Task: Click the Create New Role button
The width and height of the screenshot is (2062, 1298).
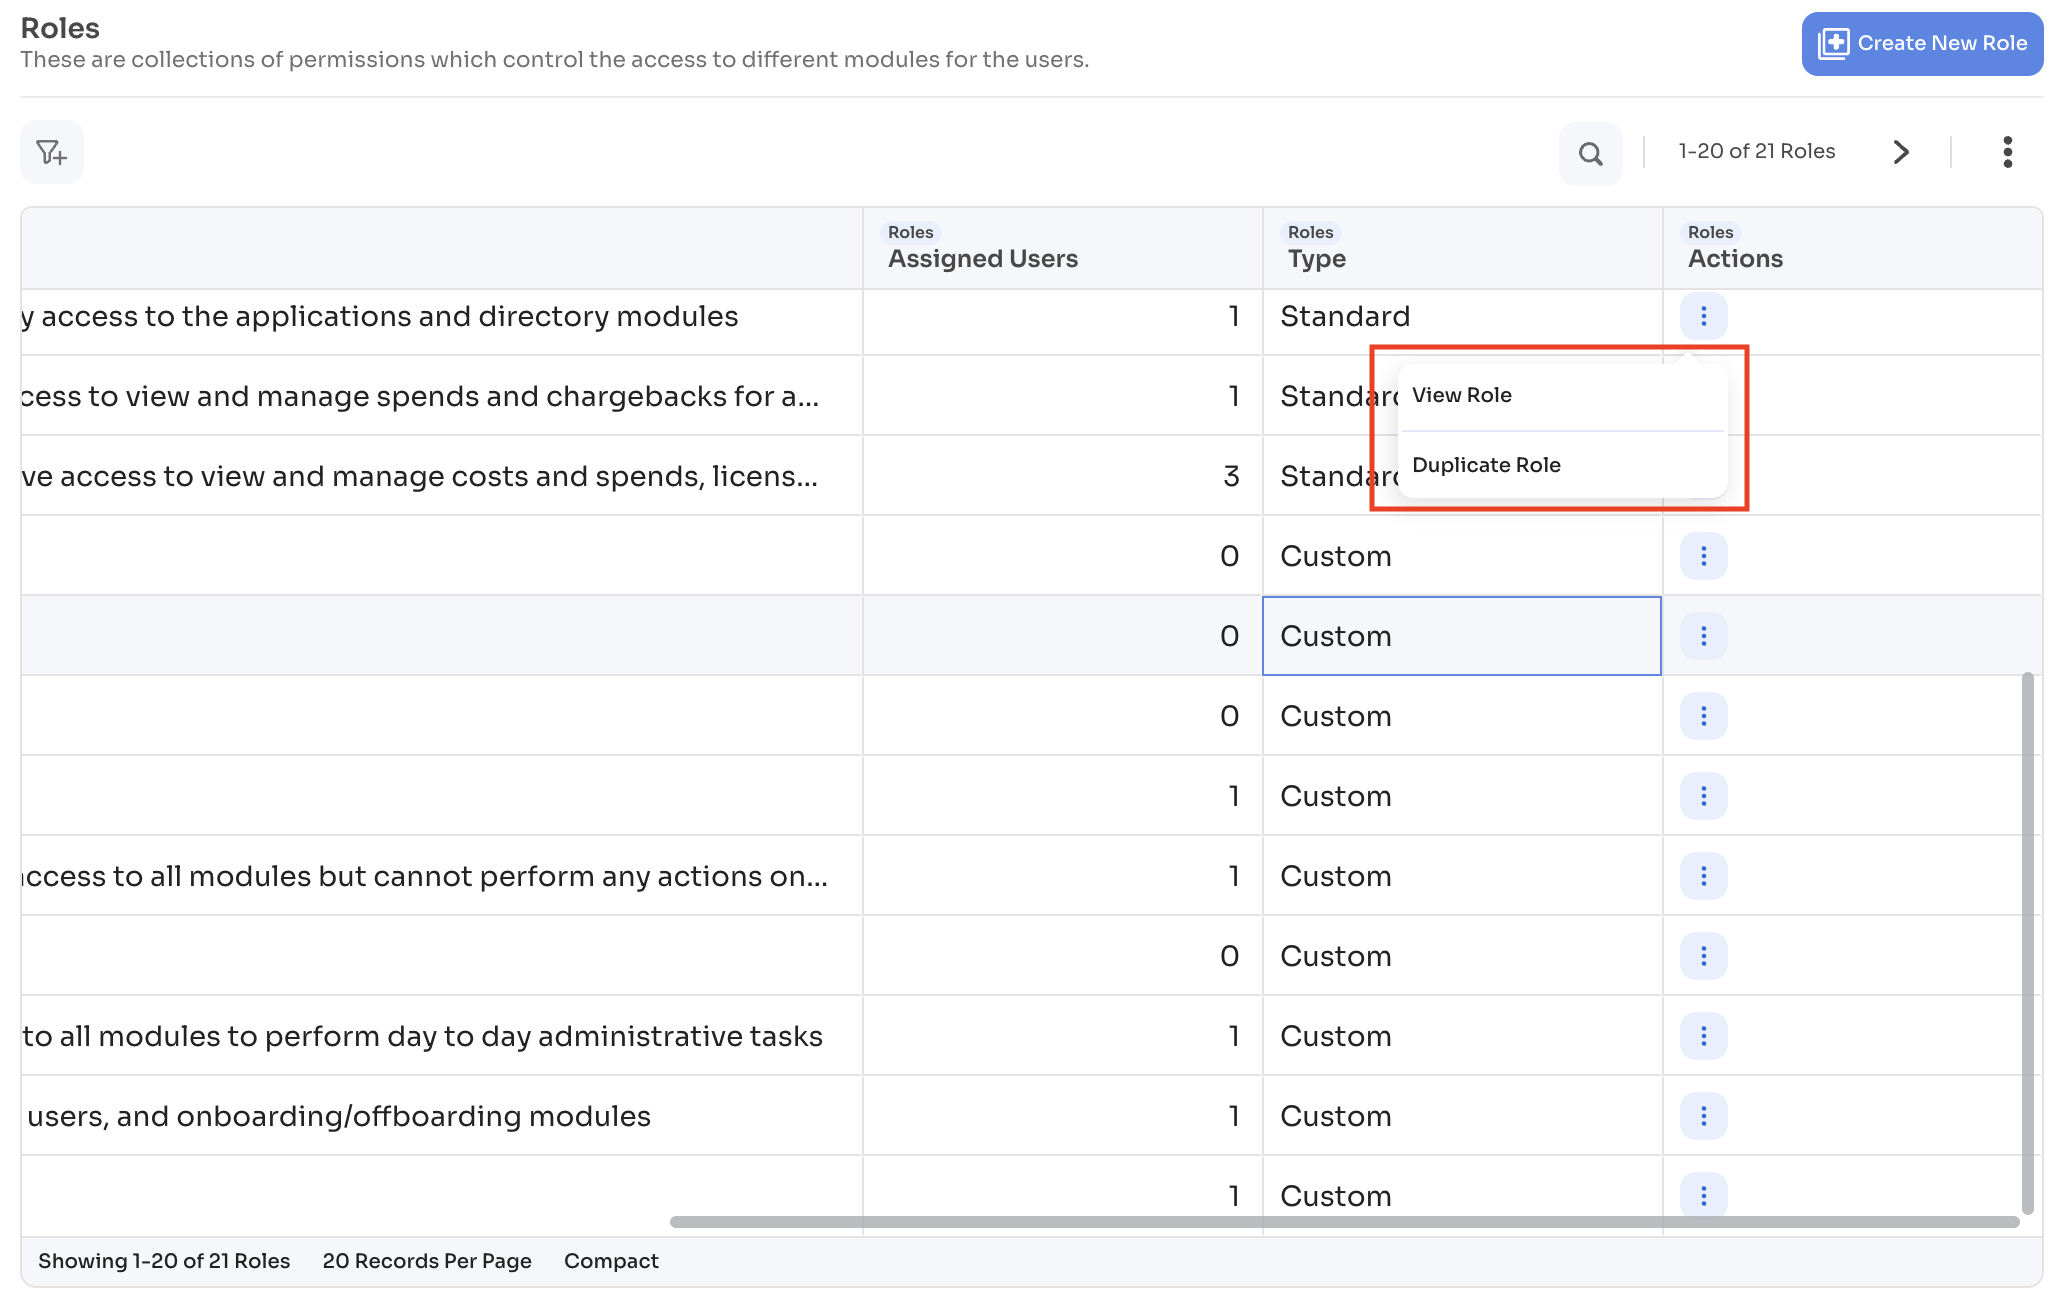Action: pos(1921,43)
